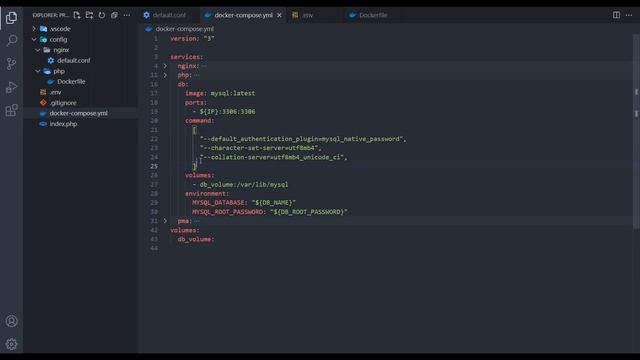Click the MYSQL_ROOT_PASSWORD key
The height and width of the screenshot is (360, 640).
tap(227, 212)
